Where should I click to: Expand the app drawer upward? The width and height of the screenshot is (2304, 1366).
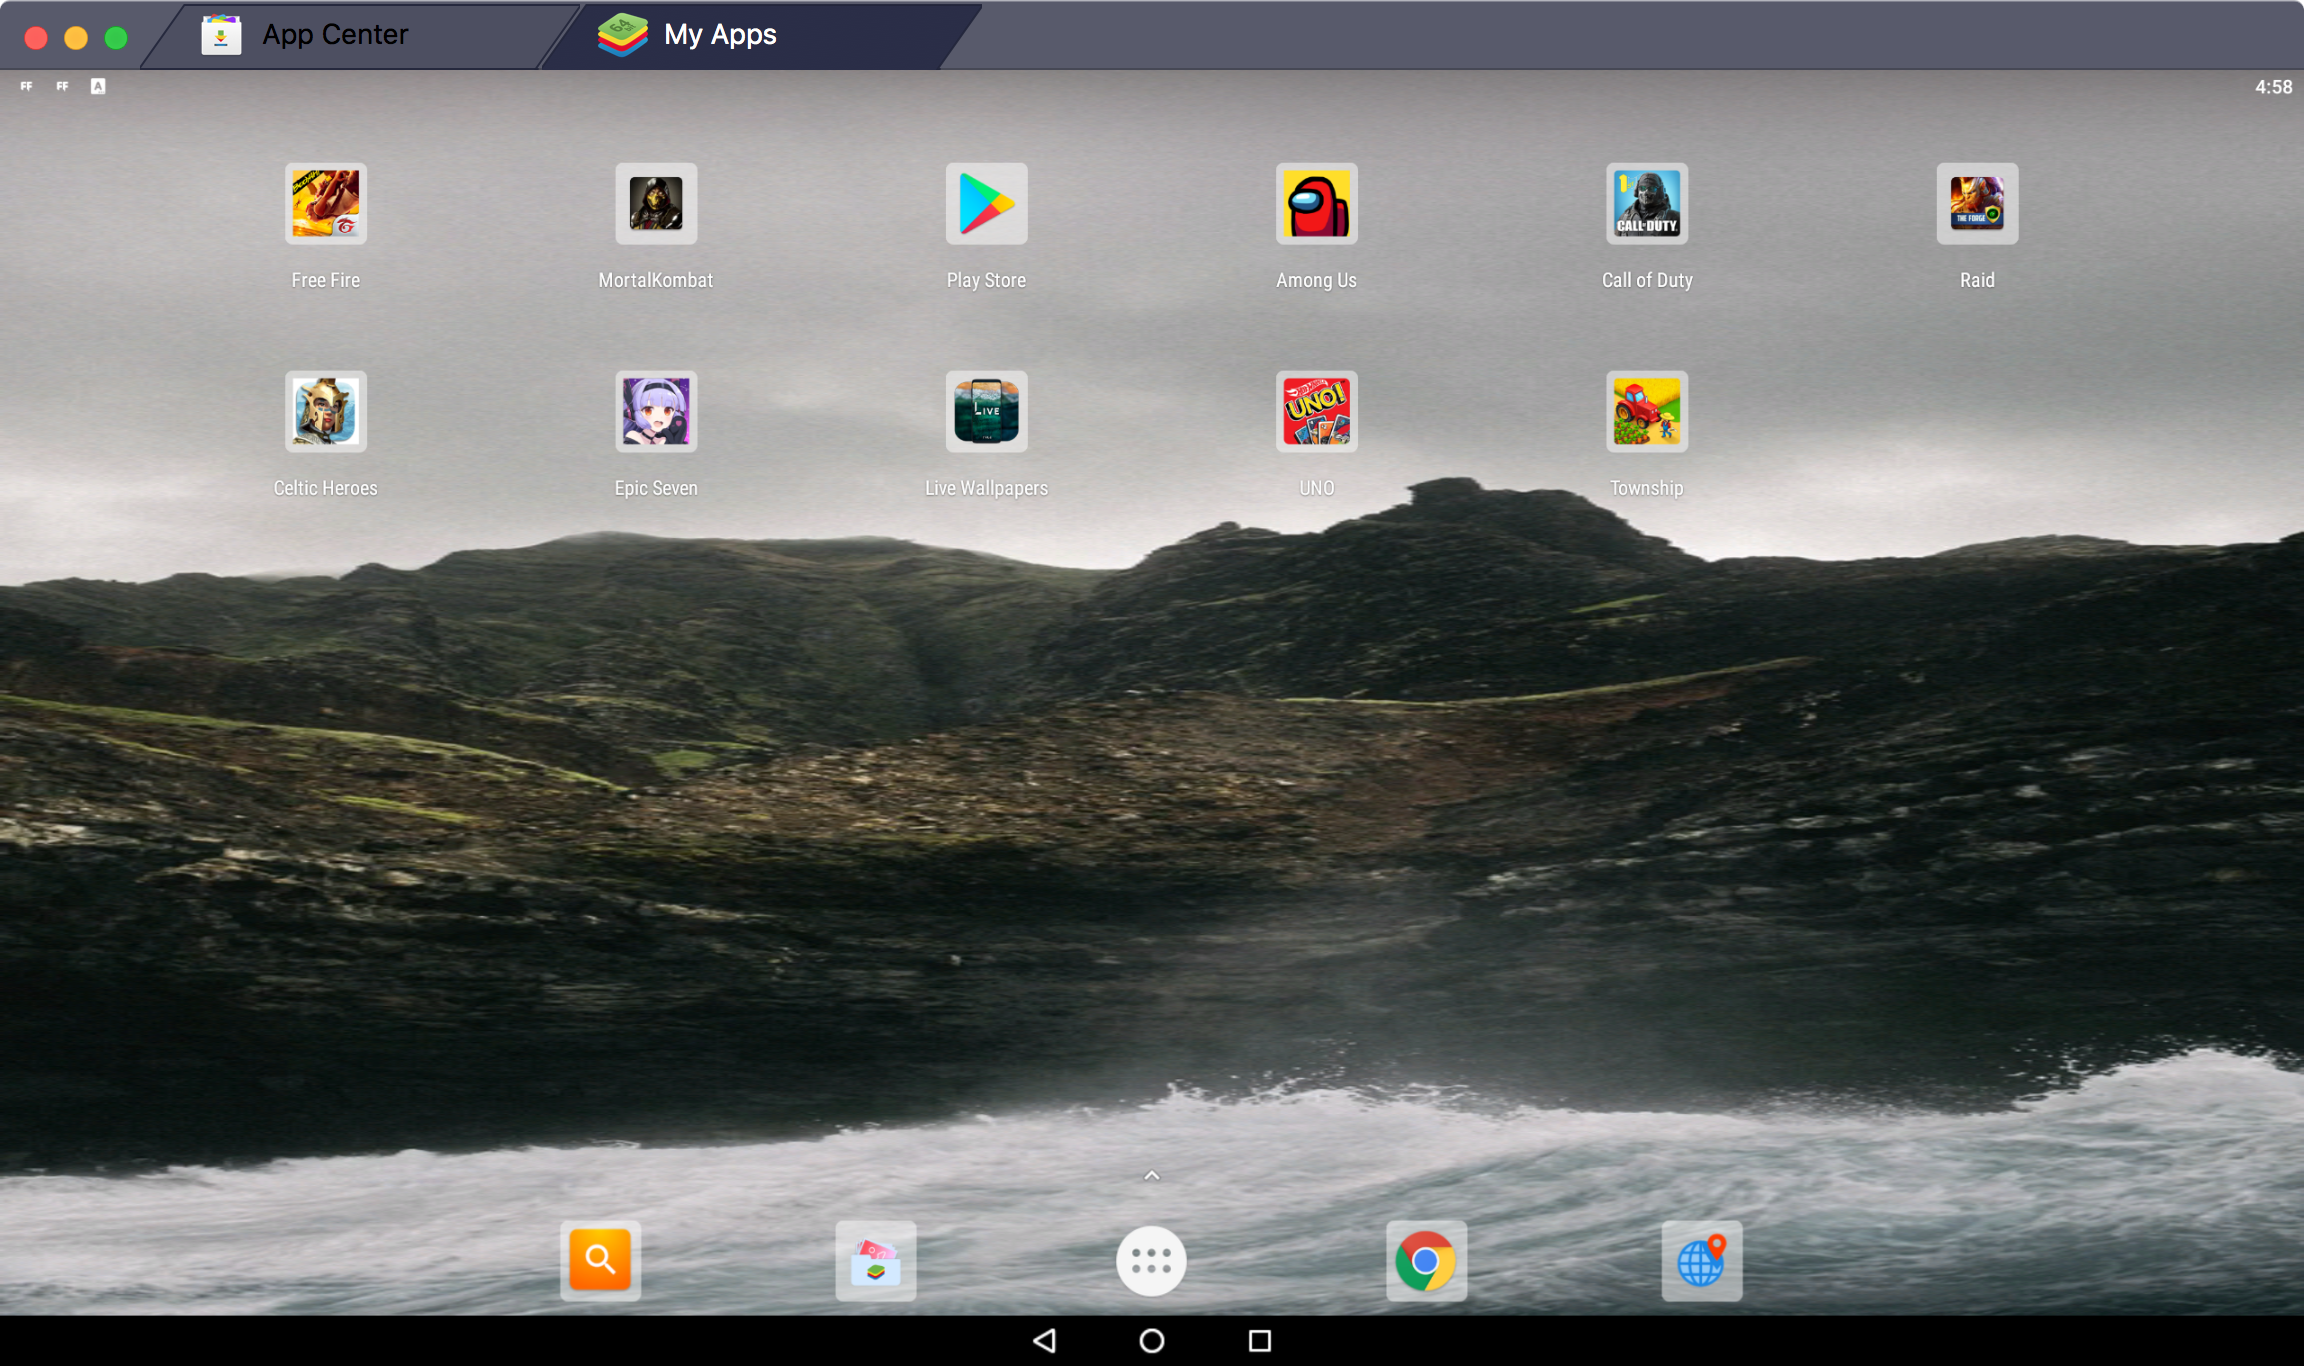point(1151,1172)
